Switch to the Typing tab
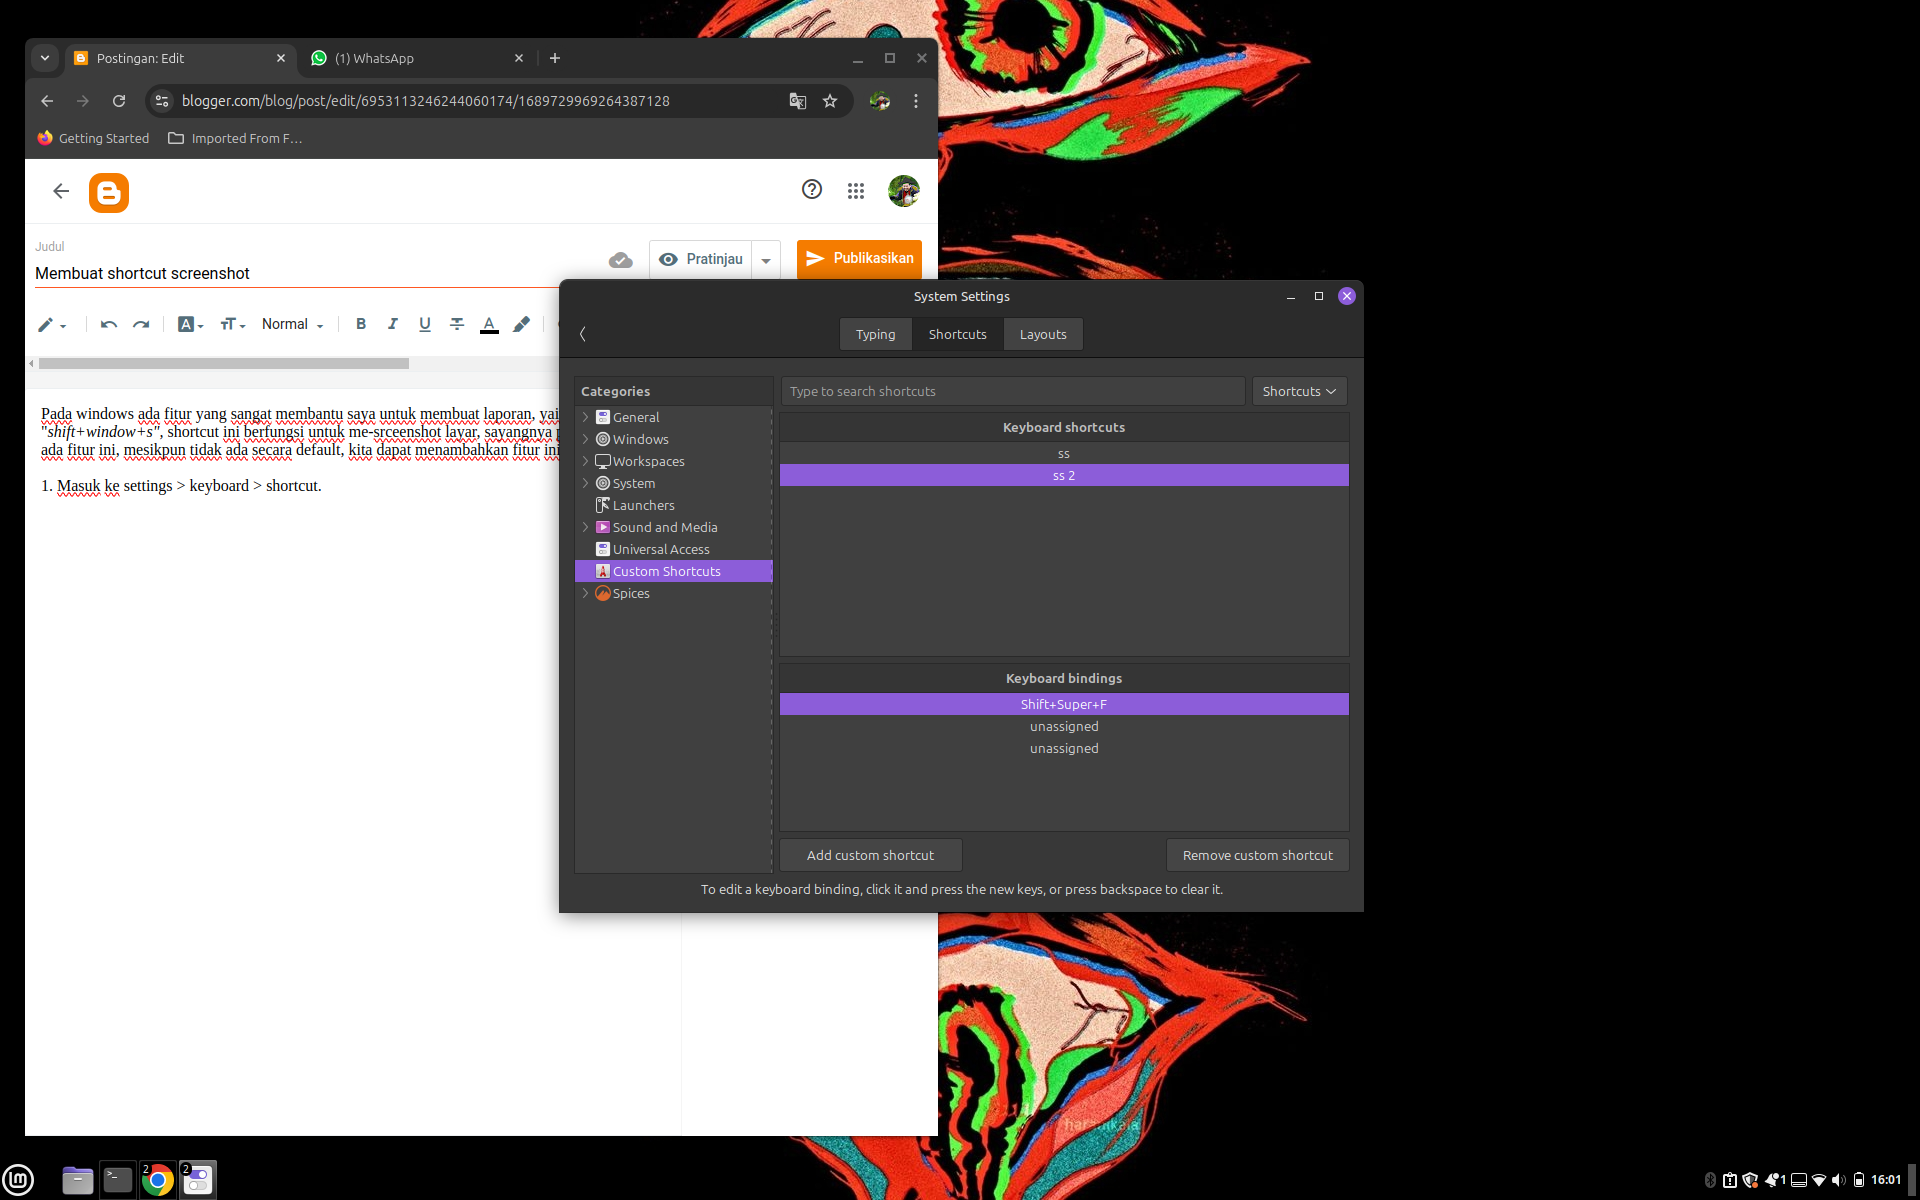 point(875,334)
